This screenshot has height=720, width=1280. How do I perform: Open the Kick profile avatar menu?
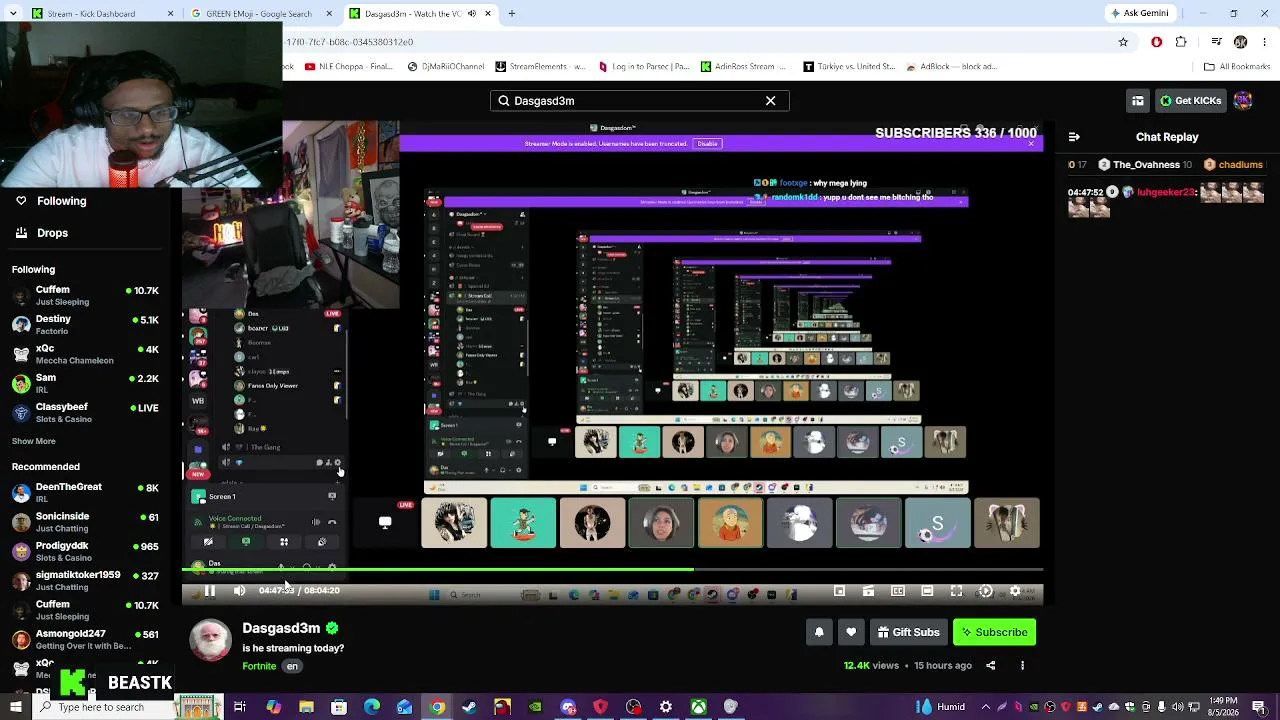pos(1243,101)
